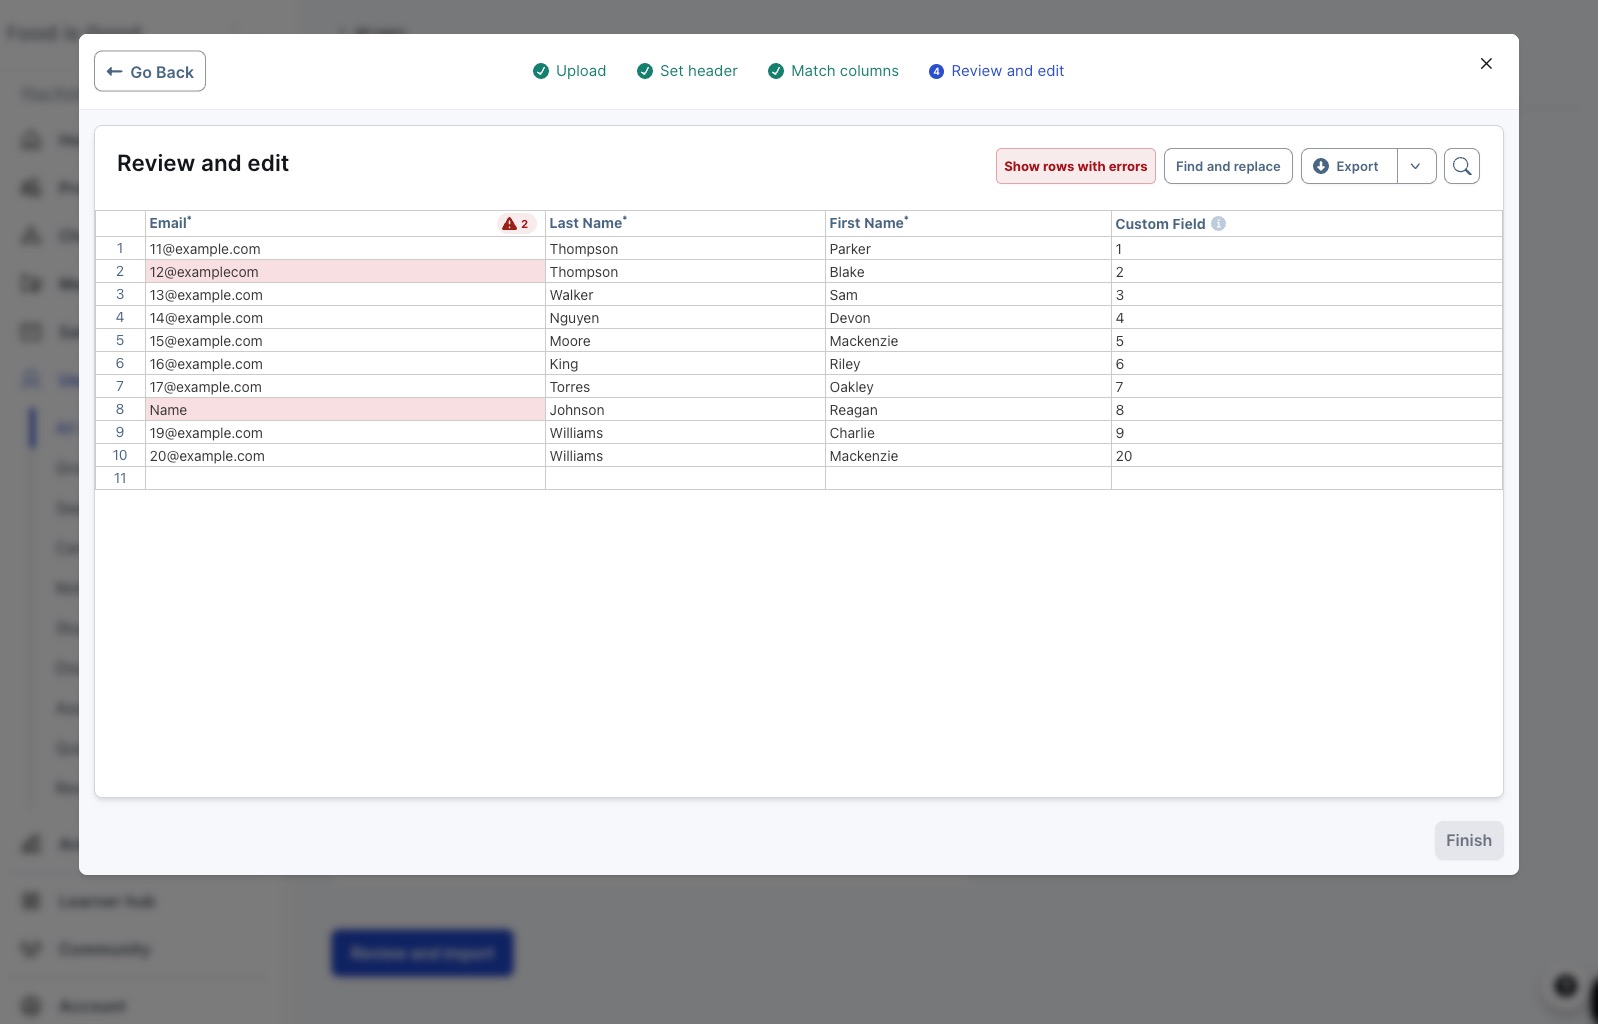Viewport: 1598px width, 1024px height.
Task: Click the Review and edit step number icon
Action: (x=936, y=71)
